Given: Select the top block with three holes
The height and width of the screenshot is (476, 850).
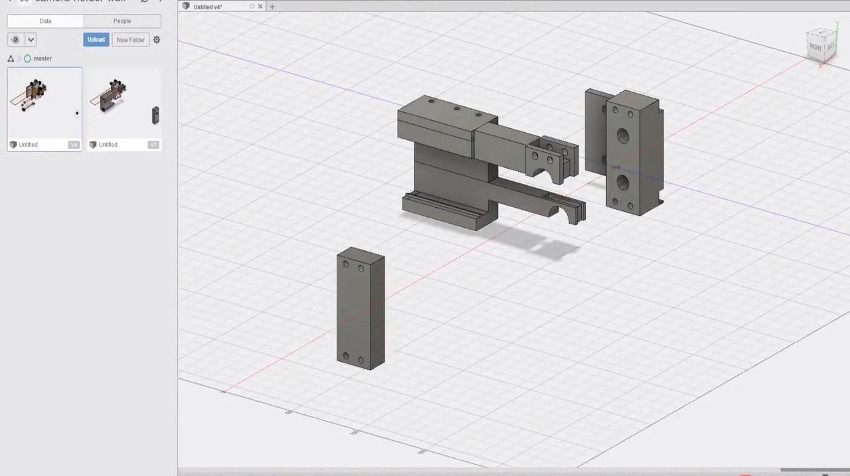Looking at the screenshot, I should (447, 126).
